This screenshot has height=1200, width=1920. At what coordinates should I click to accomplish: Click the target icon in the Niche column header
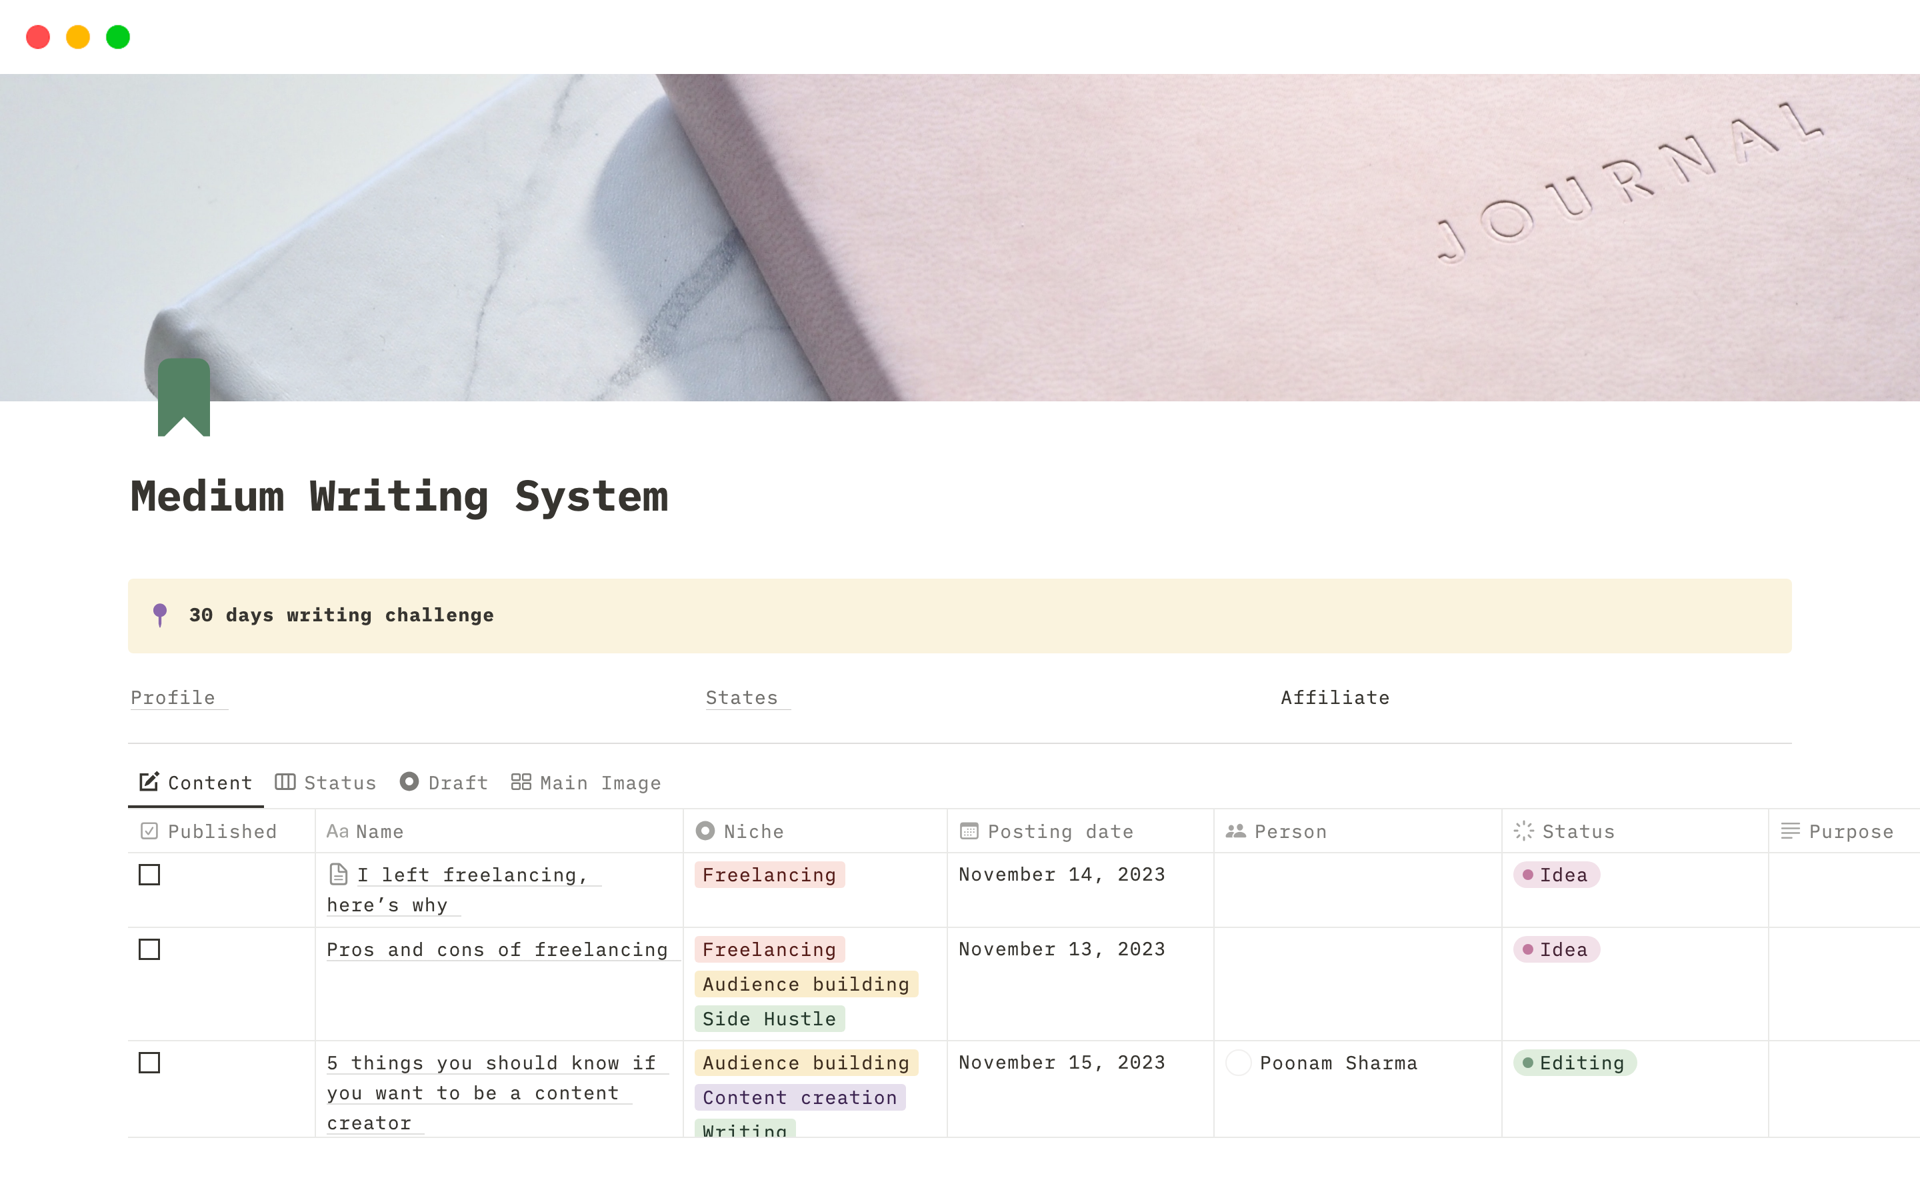tap(705, 831)
